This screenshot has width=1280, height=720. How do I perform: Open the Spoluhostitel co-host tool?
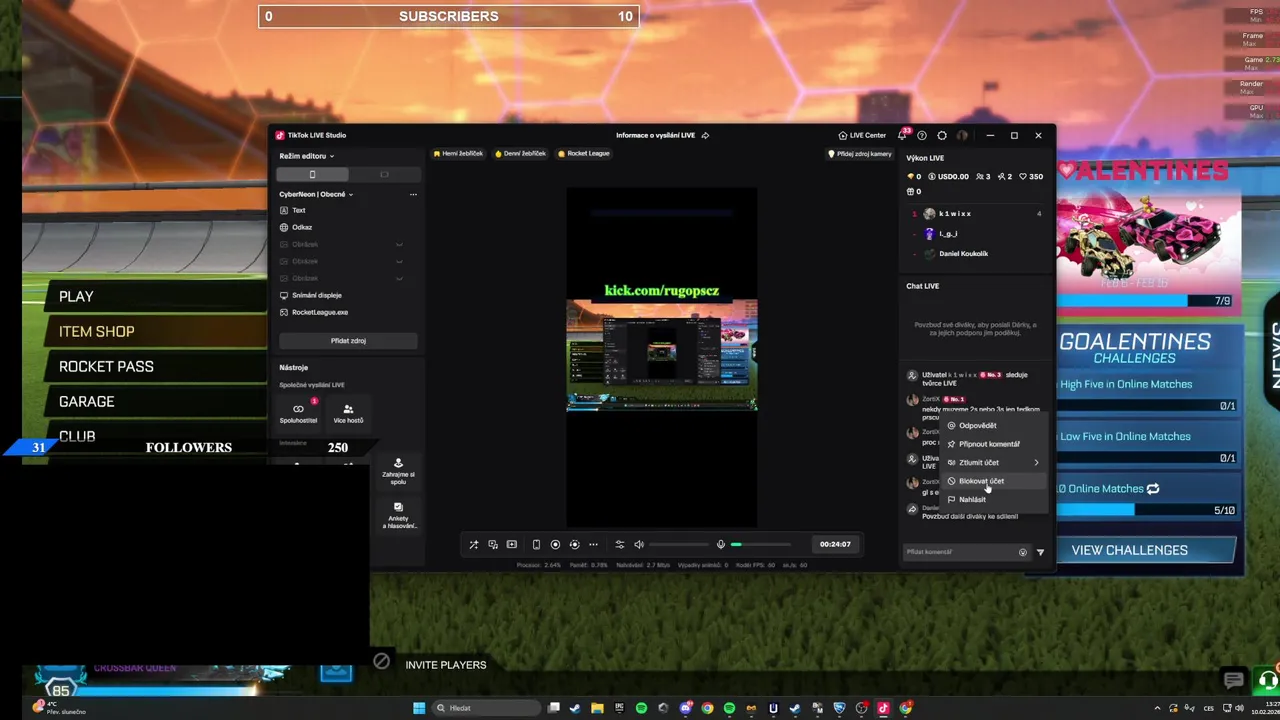(x=298, y=413)
